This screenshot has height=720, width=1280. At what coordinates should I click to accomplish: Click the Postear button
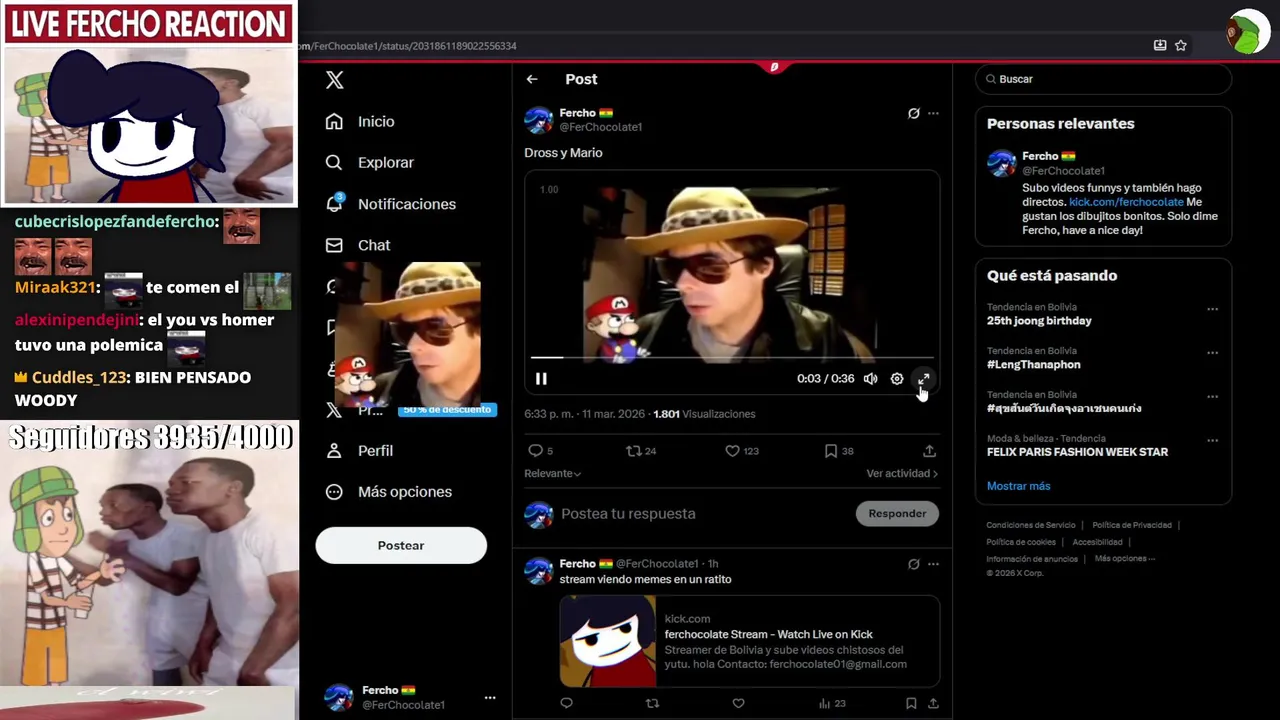click(x=401, y=545)
